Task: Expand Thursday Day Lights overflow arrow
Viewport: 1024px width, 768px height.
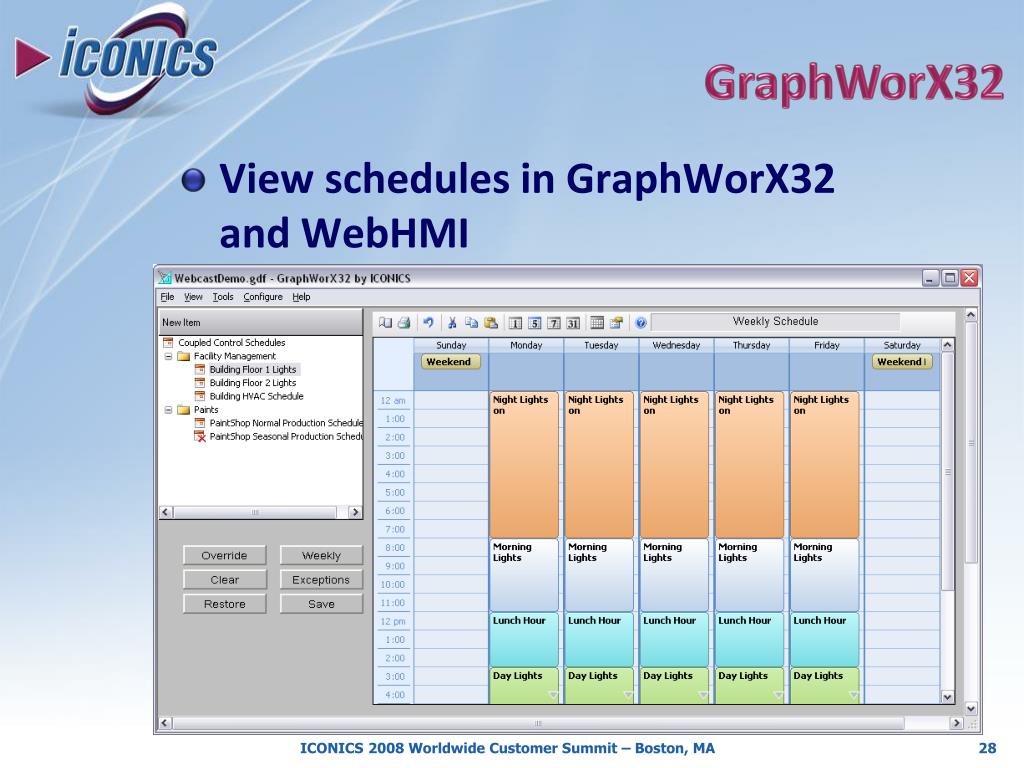Action: 778,695
